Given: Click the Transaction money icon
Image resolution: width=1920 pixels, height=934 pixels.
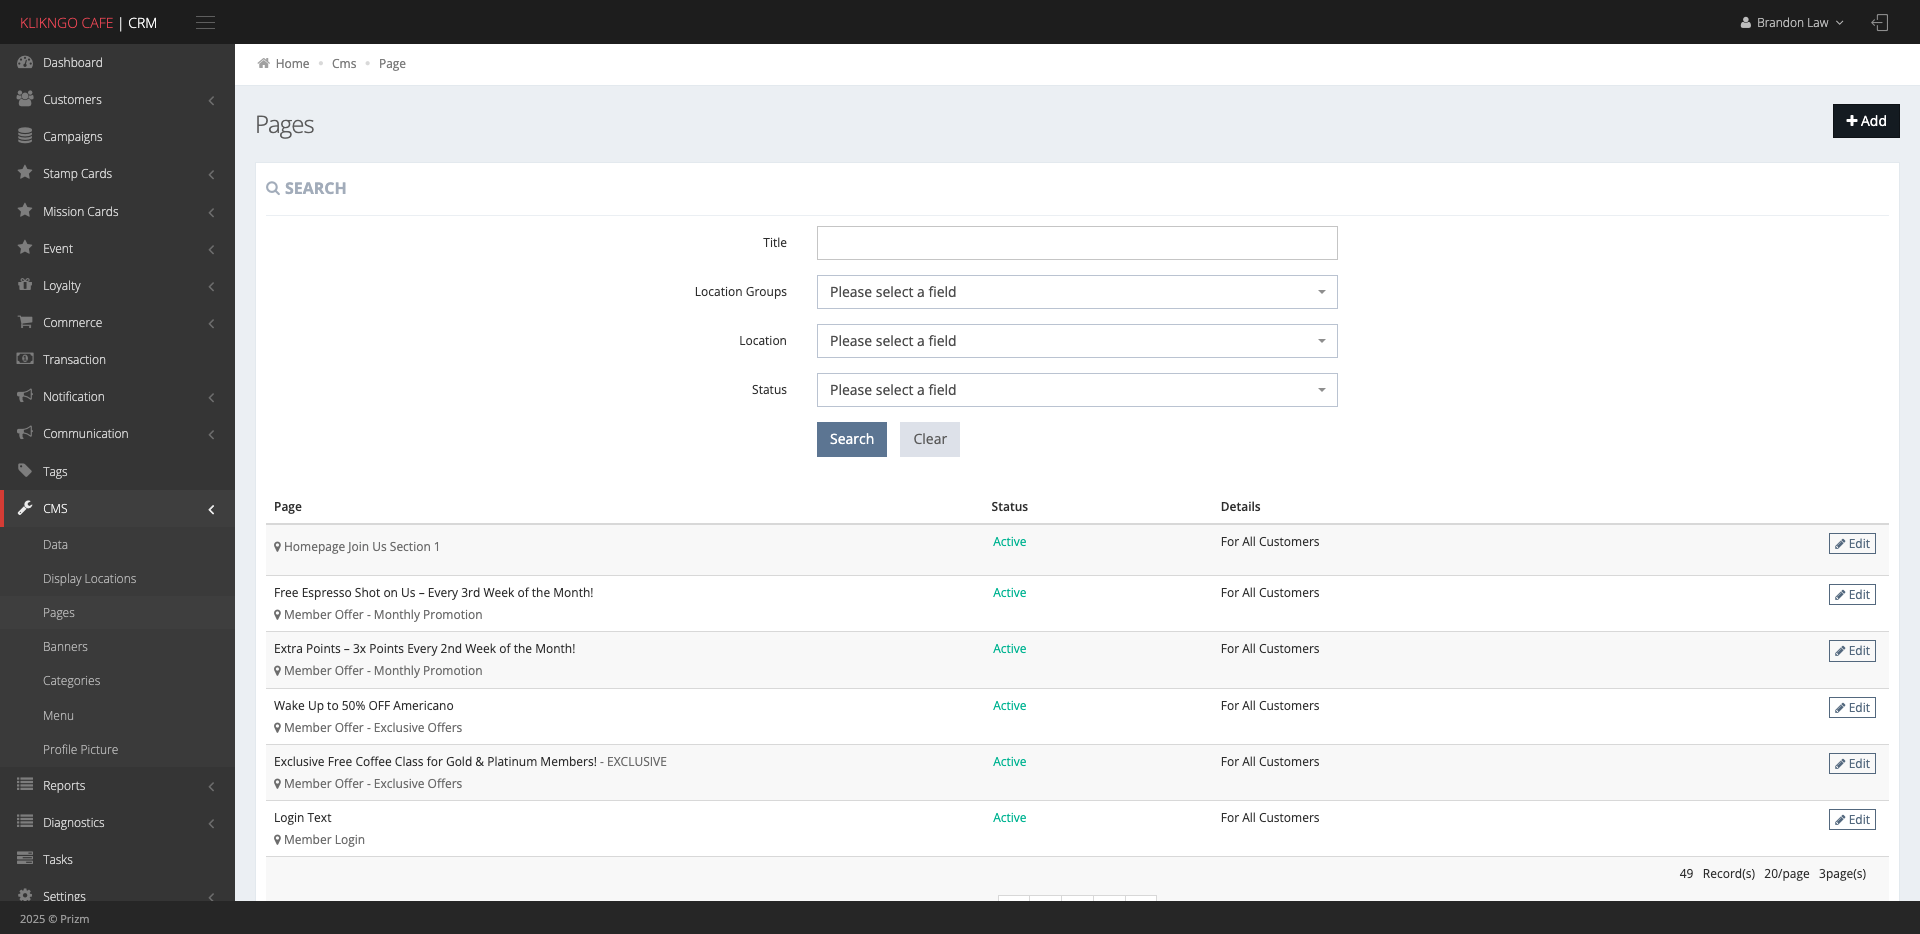Looking at the screenshot, I should pos(25,359).
